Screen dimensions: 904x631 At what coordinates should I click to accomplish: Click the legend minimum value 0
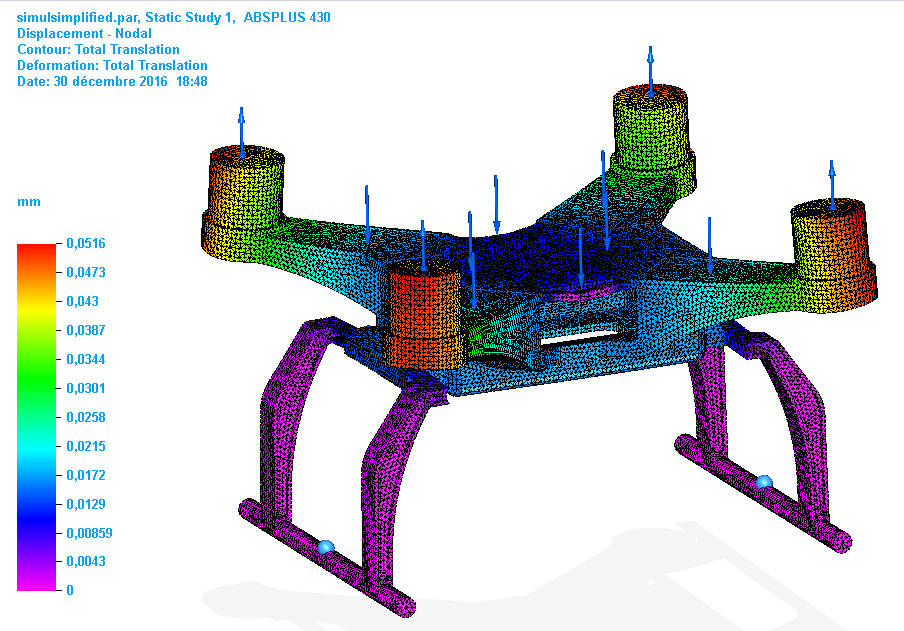(70, 590)
